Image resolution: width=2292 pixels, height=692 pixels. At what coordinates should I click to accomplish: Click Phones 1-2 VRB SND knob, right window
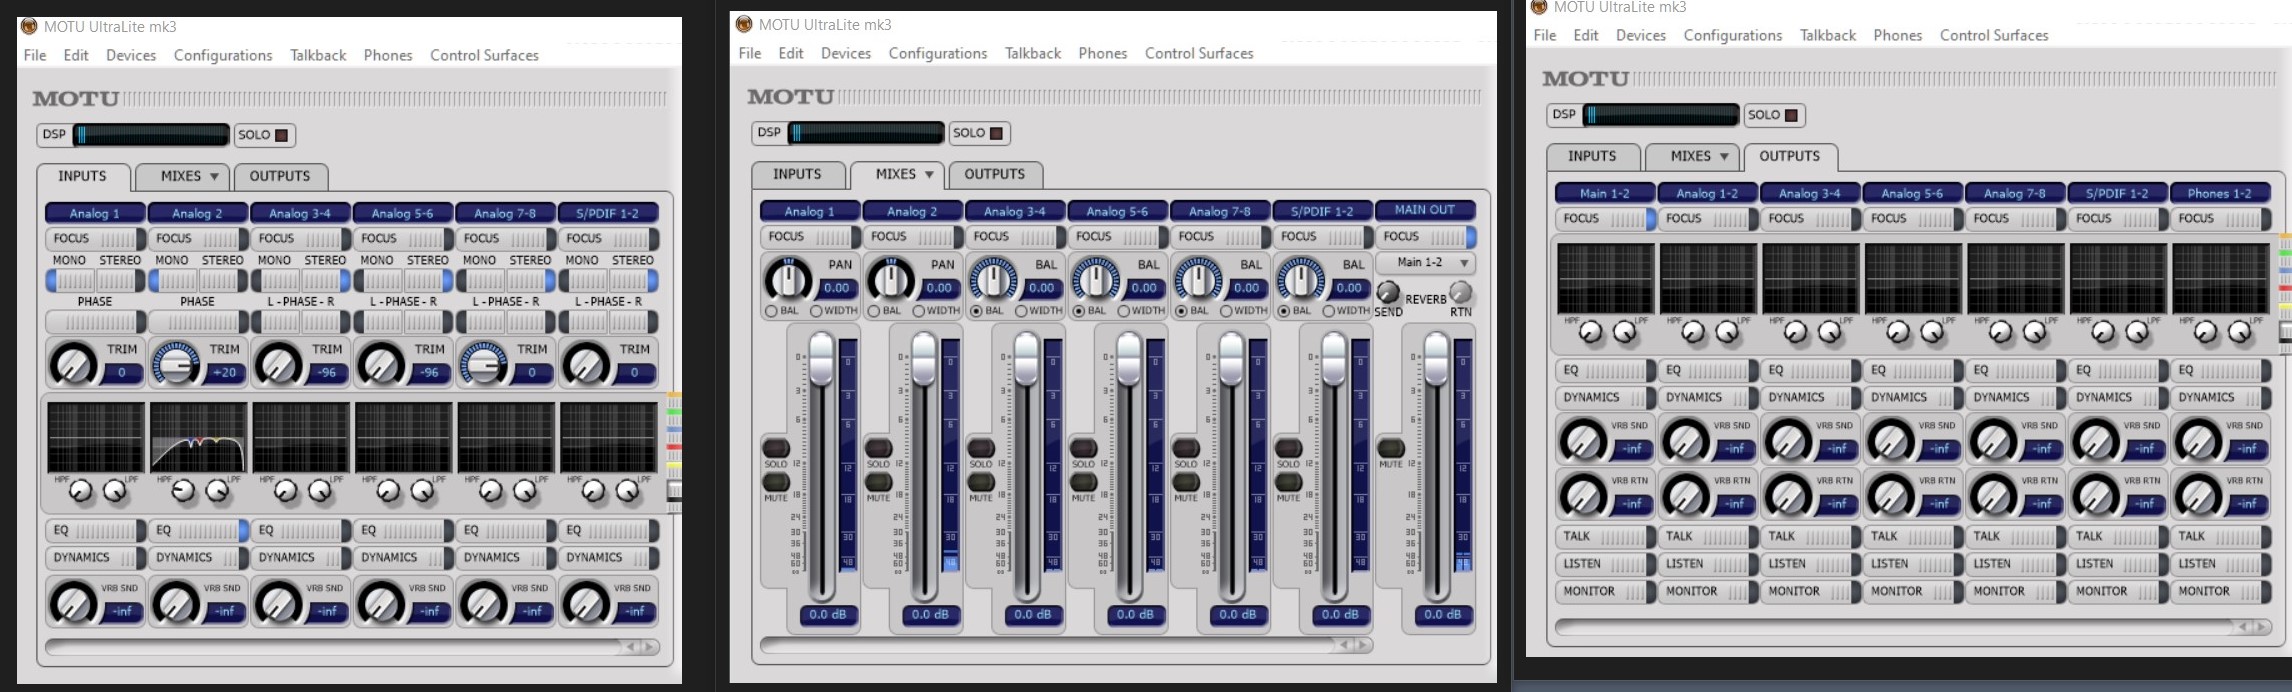[x=2198, y=440]
